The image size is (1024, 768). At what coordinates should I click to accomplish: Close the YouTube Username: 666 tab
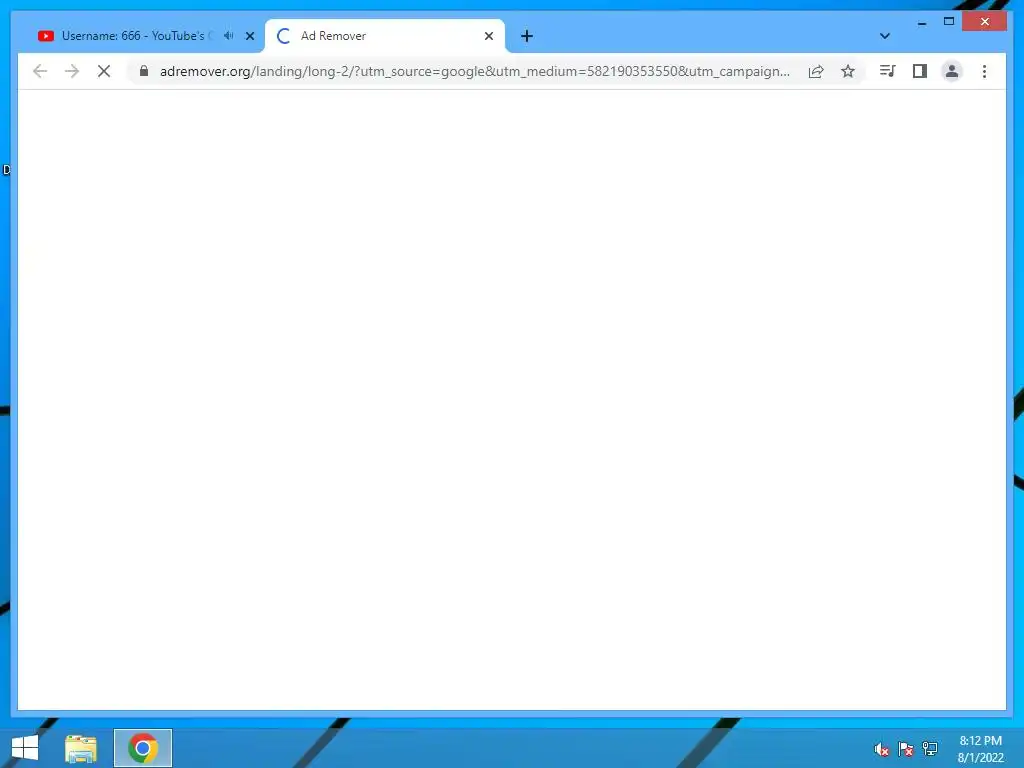pos(249,36)
